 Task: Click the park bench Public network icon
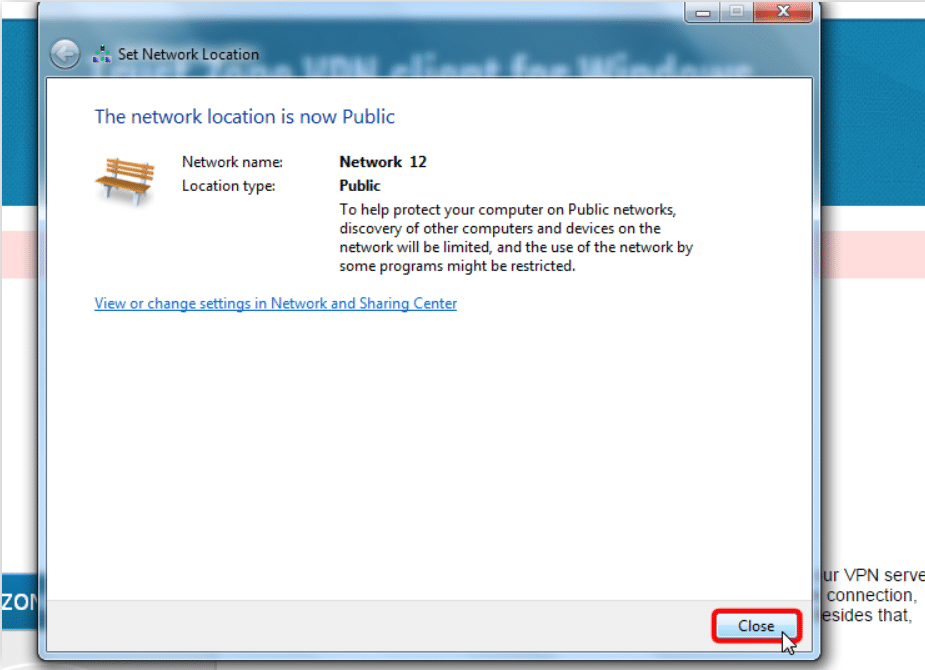click(125, 182)
